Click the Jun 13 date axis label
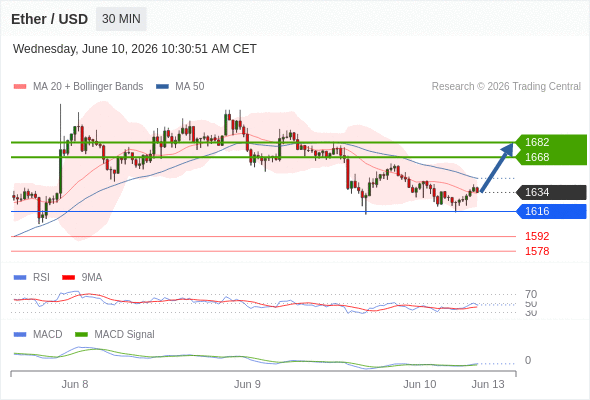 (x=488, y=385)
